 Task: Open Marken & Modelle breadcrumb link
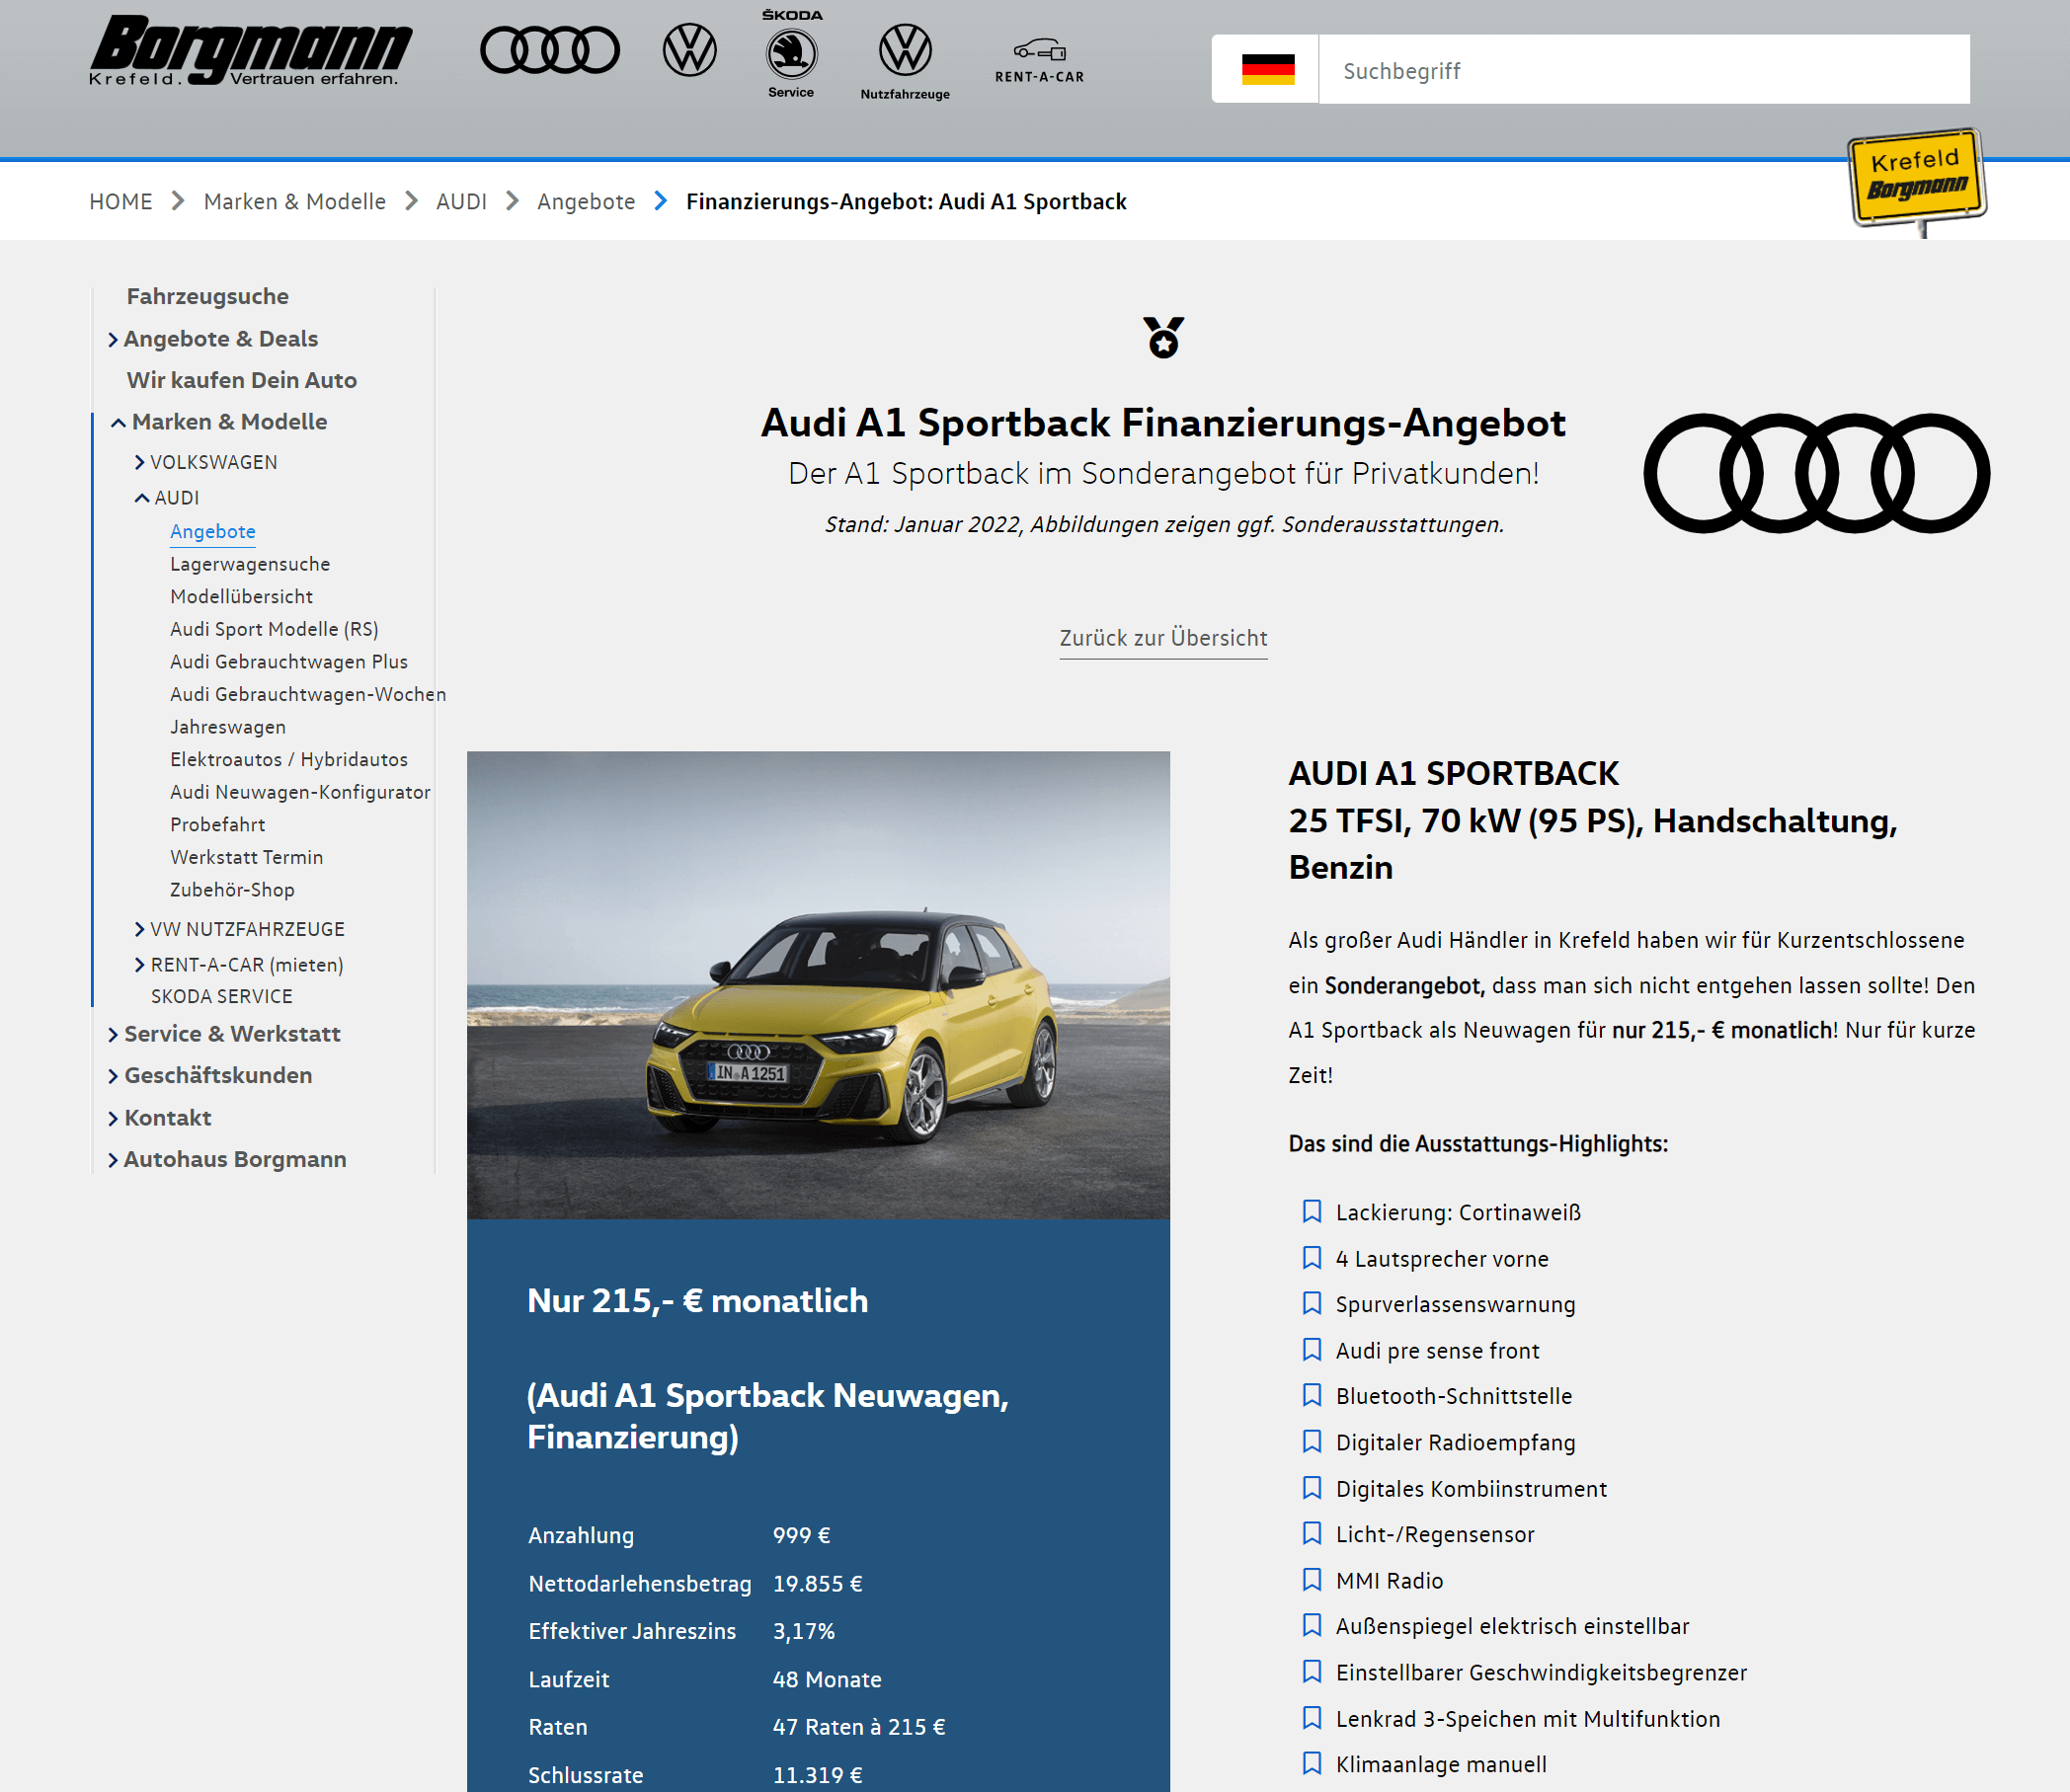point(295,202)
